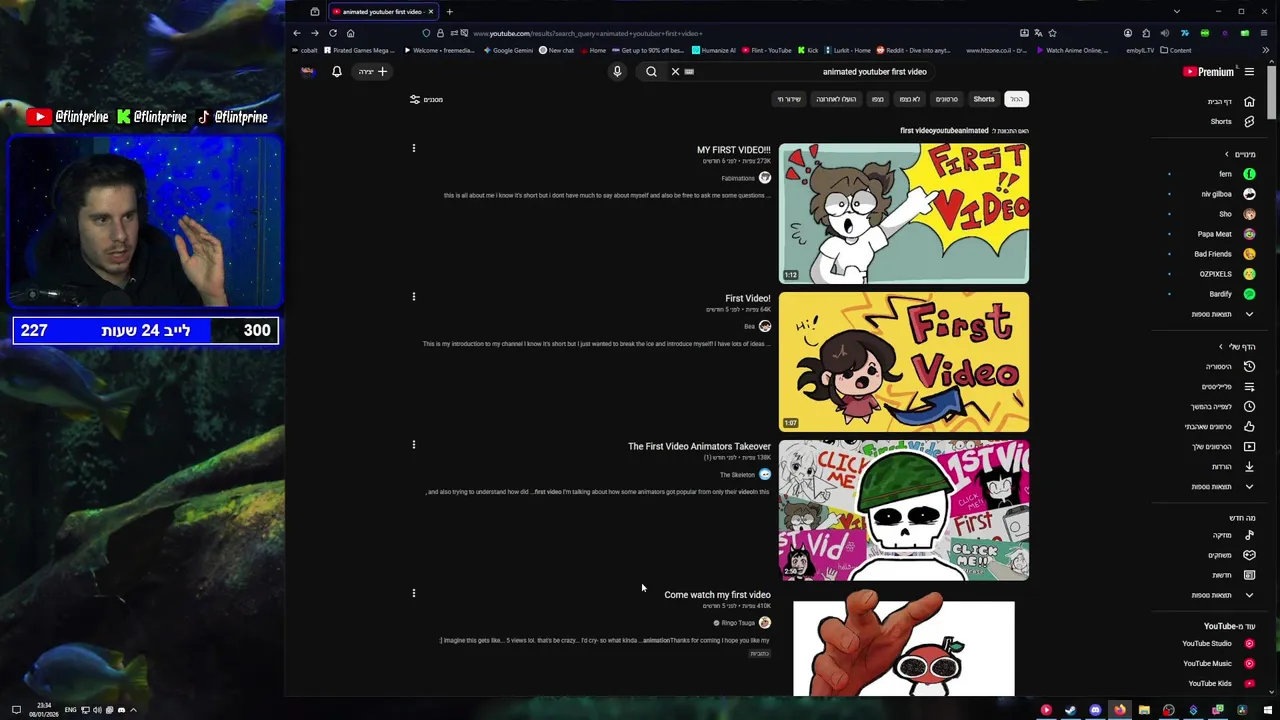Open the Music icon under Explore

coord(1249,535)
